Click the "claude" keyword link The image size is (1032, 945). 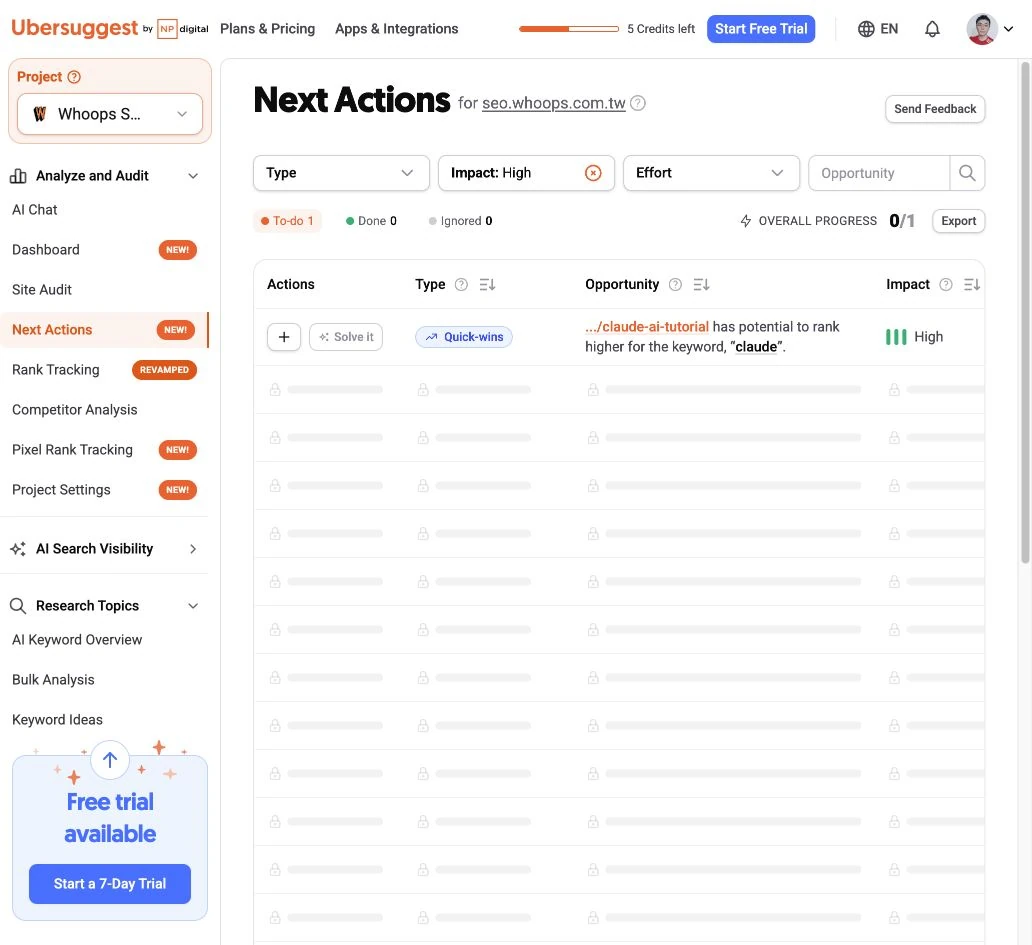point(756,347)
